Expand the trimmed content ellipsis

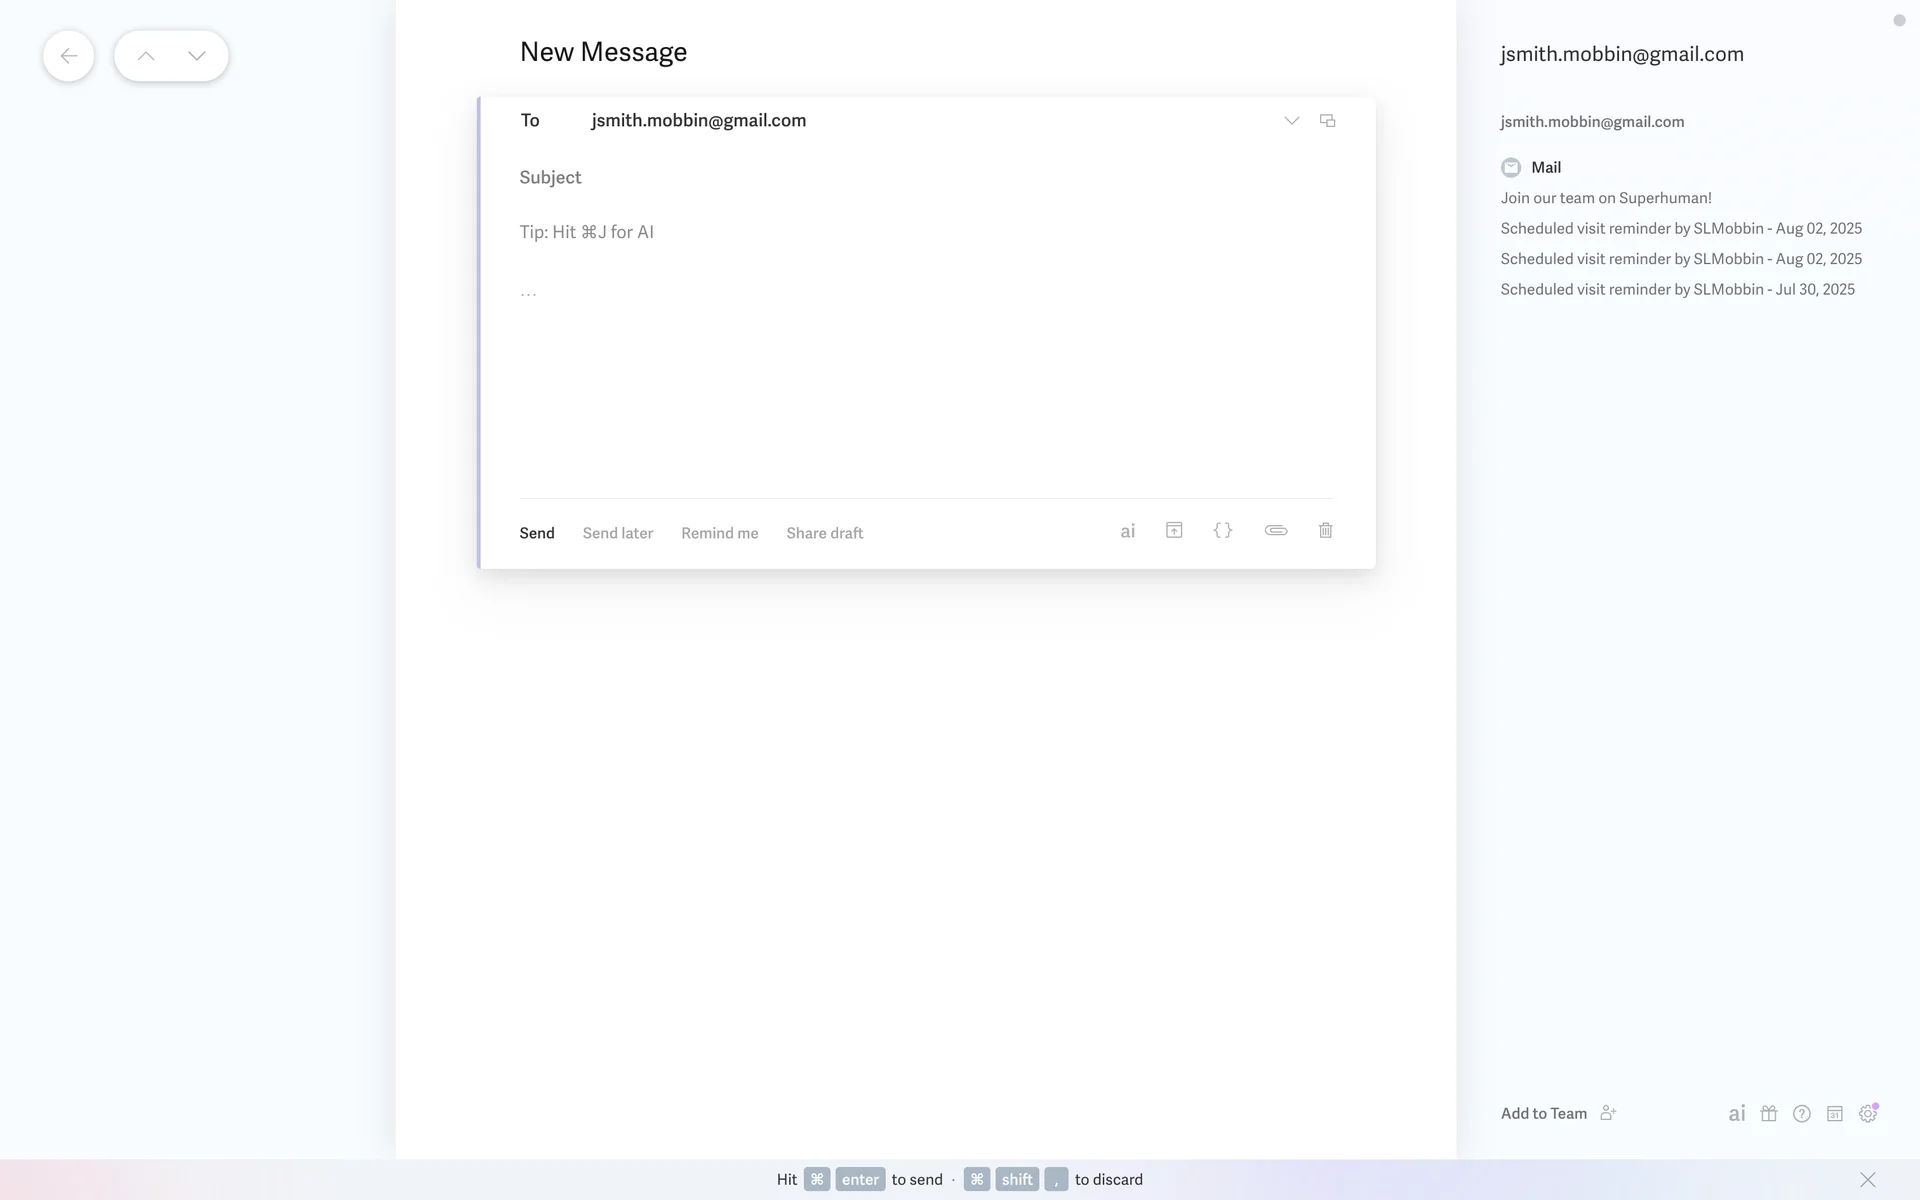528,294
